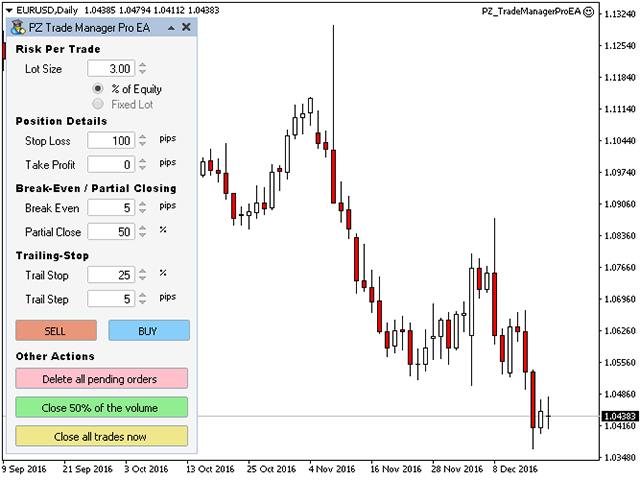
Task: Click the Take Profit value field
Action: coord(111,164)
